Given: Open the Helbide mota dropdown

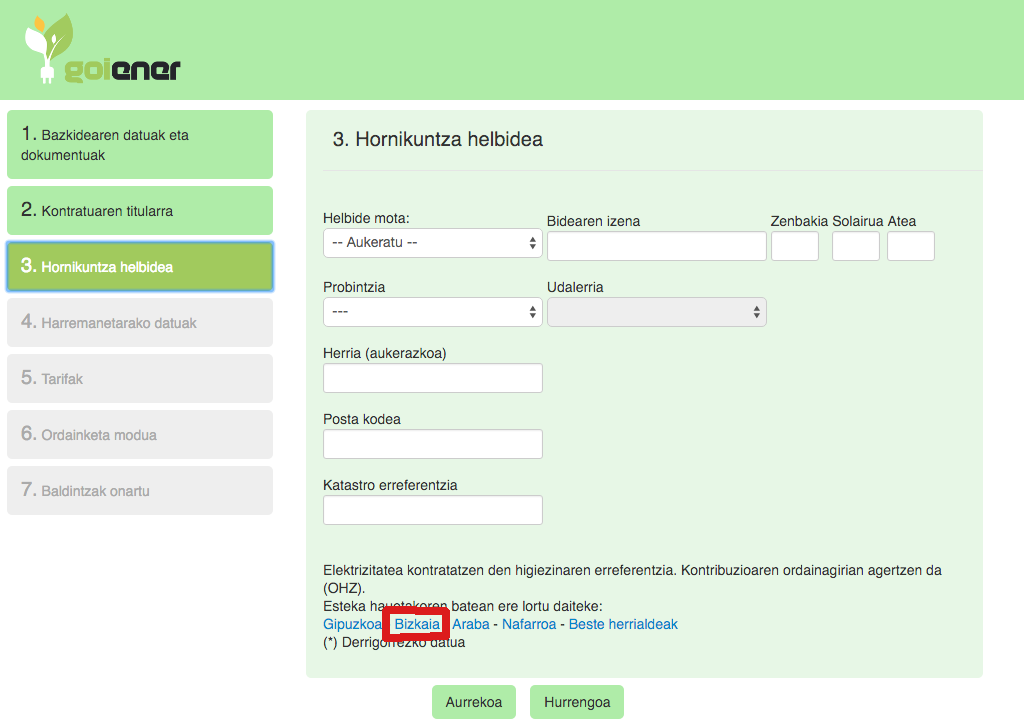Looking at the screenshot, I should (x=432, y=243).
